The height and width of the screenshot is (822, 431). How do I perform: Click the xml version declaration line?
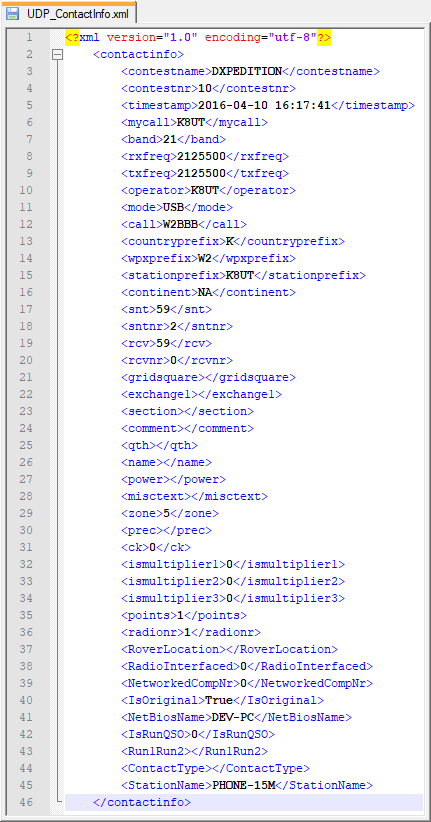(x=198, y=37)
